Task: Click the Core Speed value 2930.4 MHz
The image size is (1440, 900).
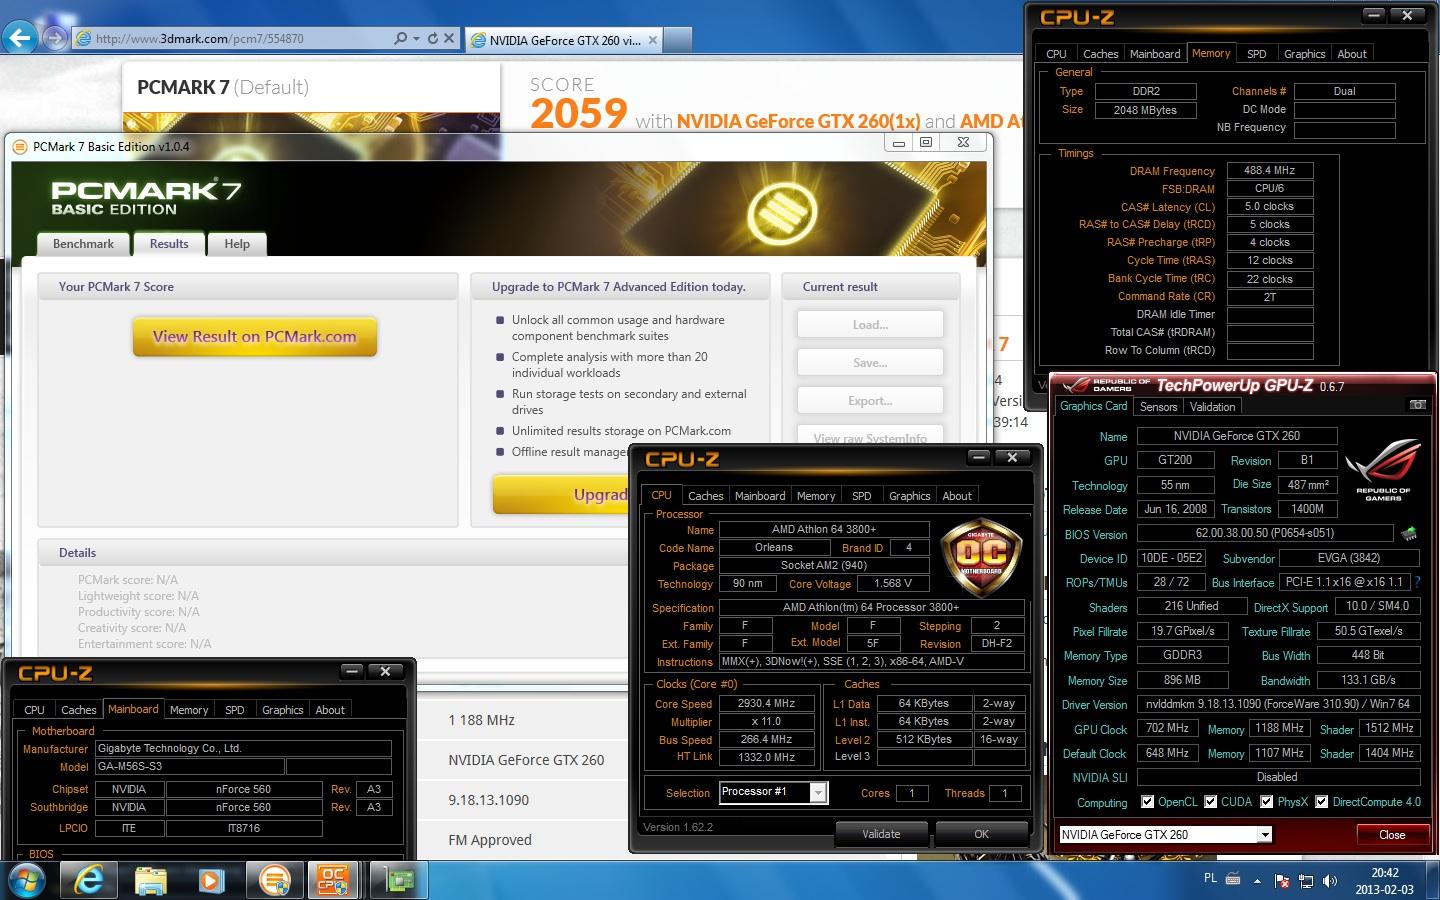Action: [x=767, y=704]
